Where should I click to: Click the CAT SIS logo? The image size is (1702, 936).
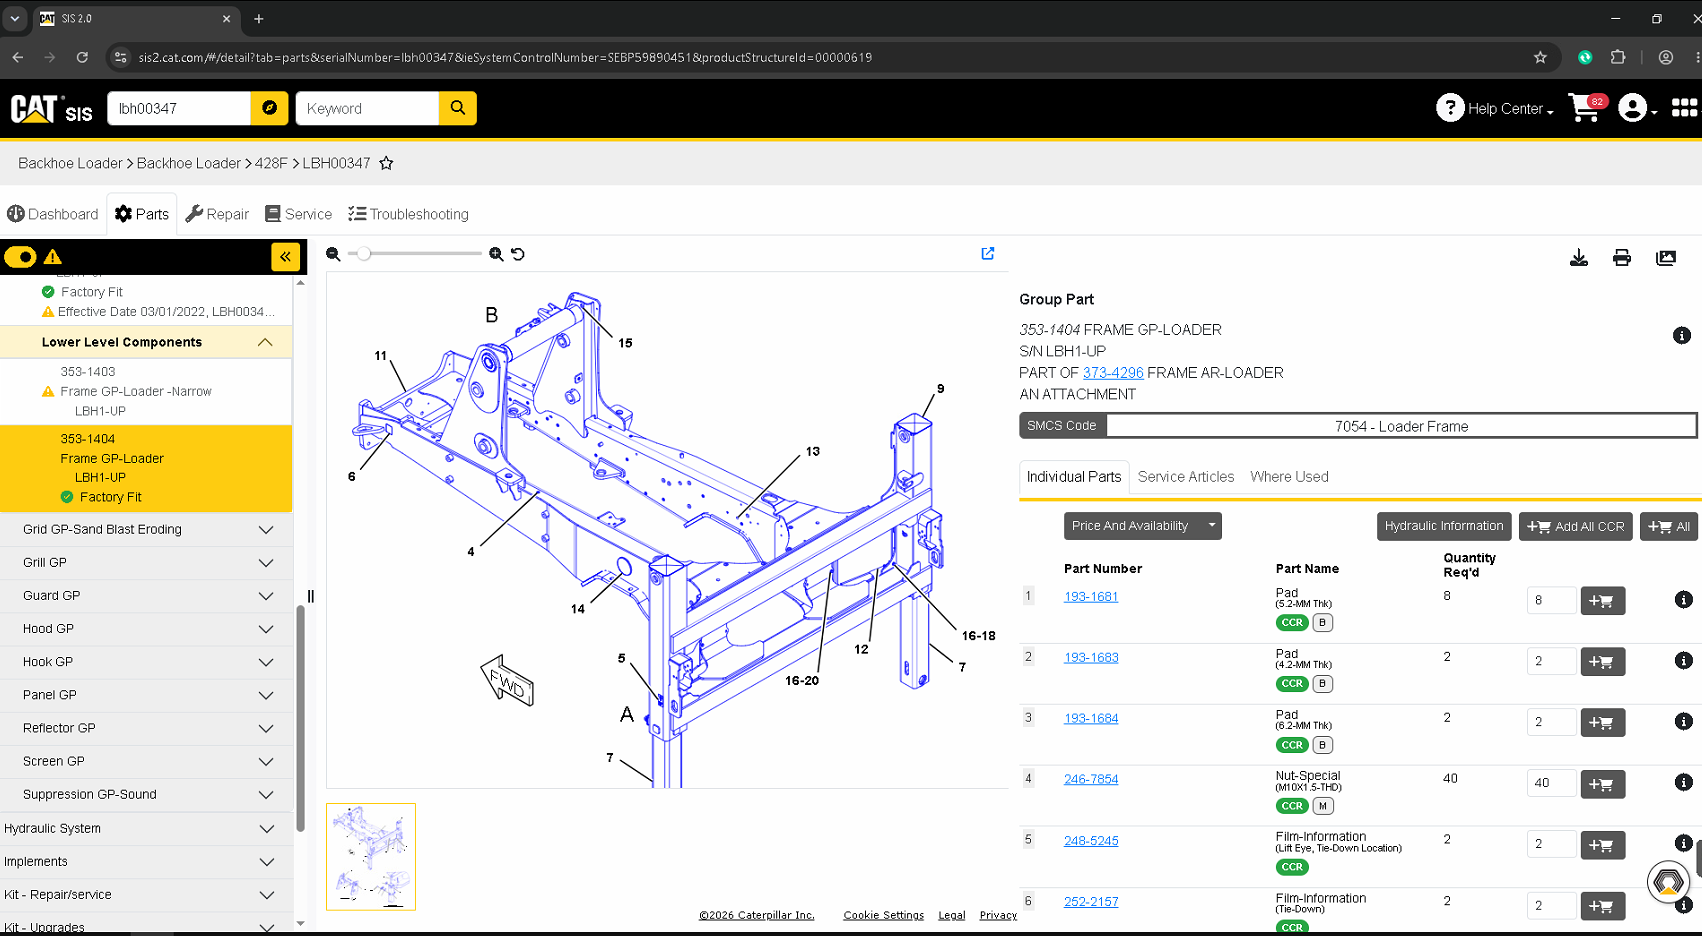(x=52, y=108)
